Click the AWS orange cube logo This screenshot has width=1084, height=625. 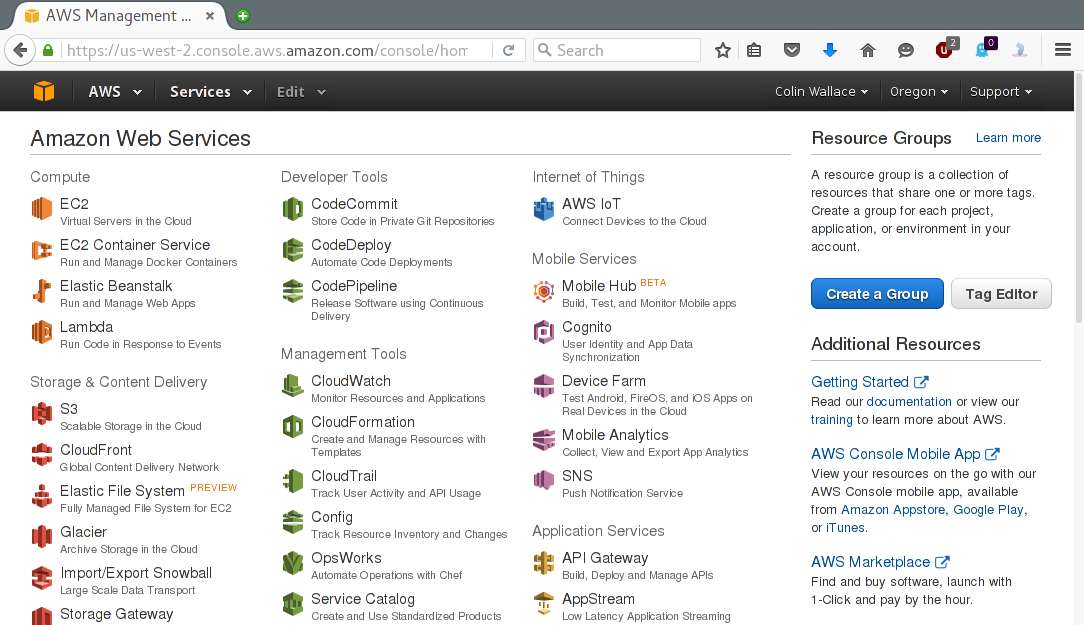[44, 91]
